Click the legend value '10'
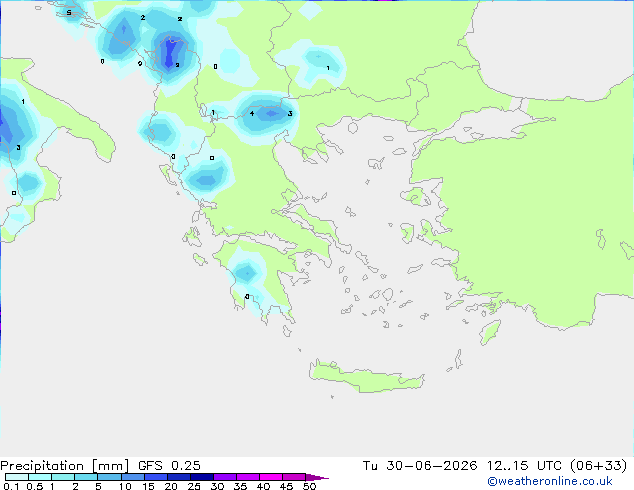The height and width of the screenshot is (490, 634). click(x=125, y=486)
